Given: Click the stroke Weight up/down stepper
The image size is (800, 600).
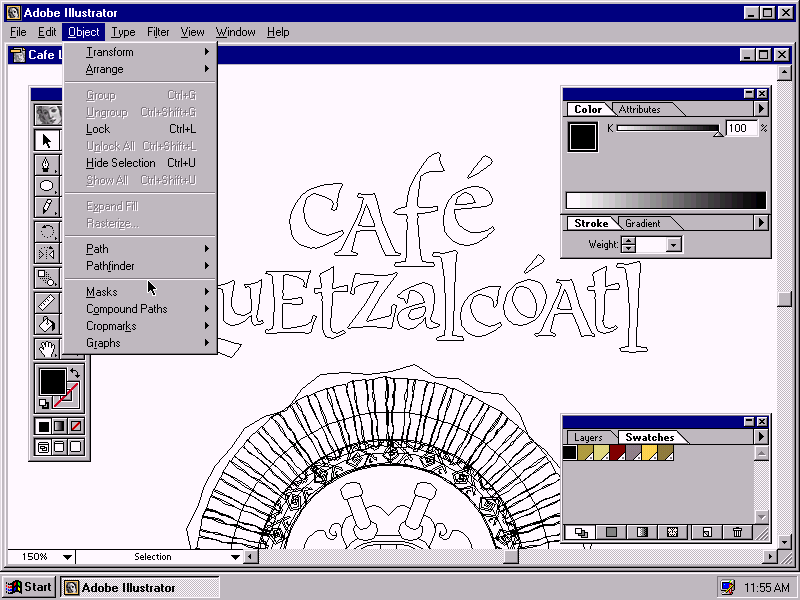Looking at the screenshot, I should click(x=628, y=245).
